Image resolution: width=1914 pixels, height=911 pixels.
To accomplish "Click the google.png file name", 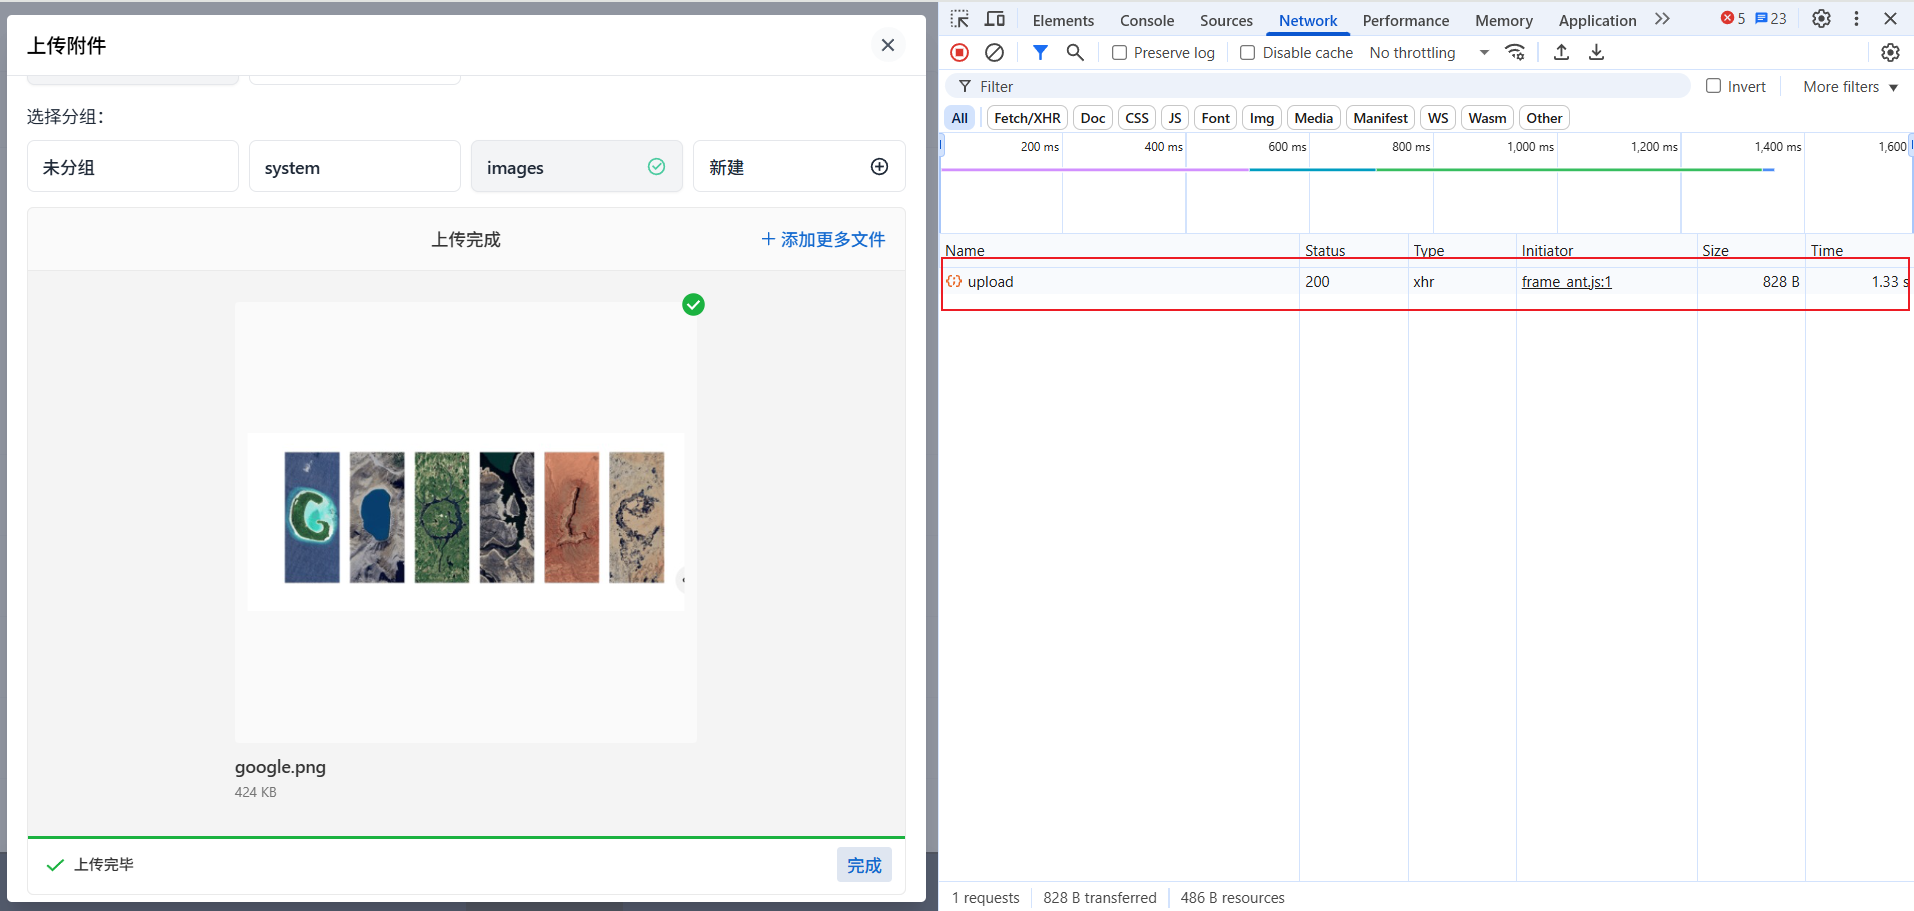I will click(280, 767).
